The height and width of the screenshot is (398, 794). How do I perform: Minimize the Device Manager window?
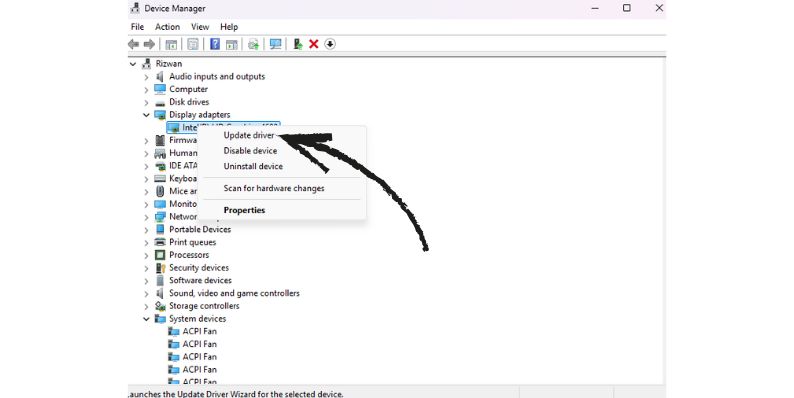tap(595, 8)
